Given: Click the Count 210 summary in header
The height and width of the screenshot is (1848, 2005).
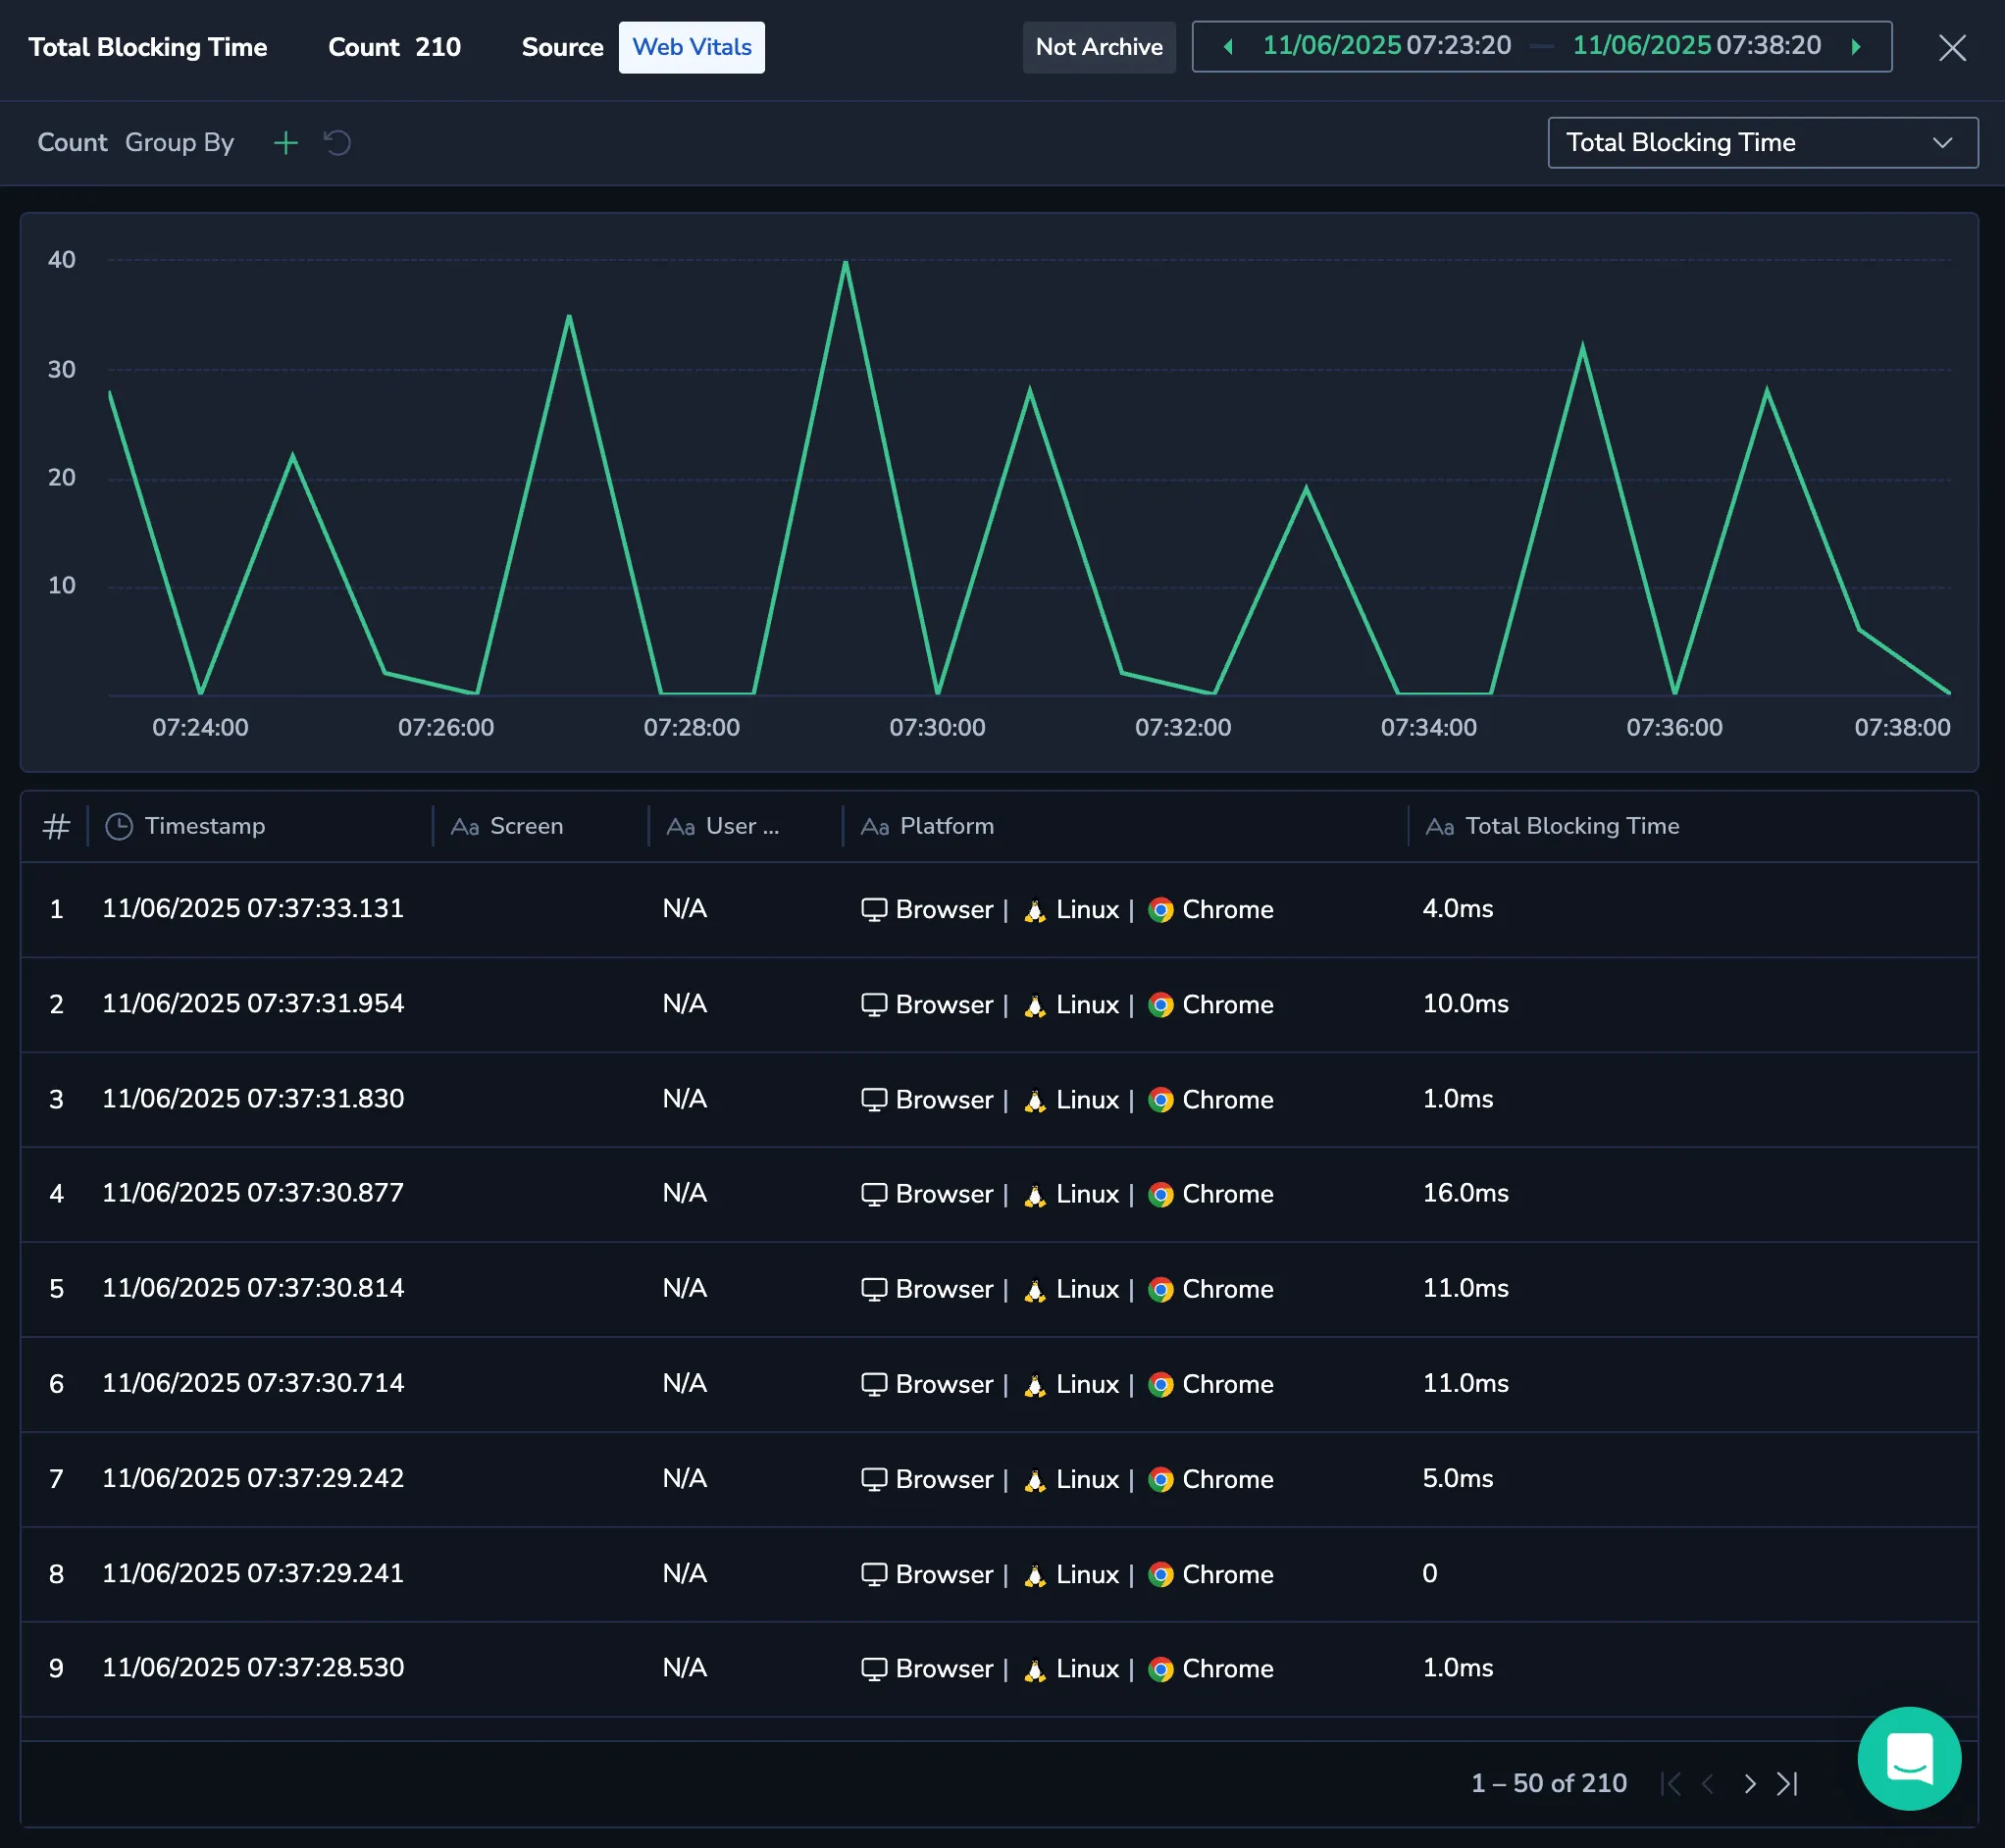Looking at the screenshot, I should coord(394,47).
